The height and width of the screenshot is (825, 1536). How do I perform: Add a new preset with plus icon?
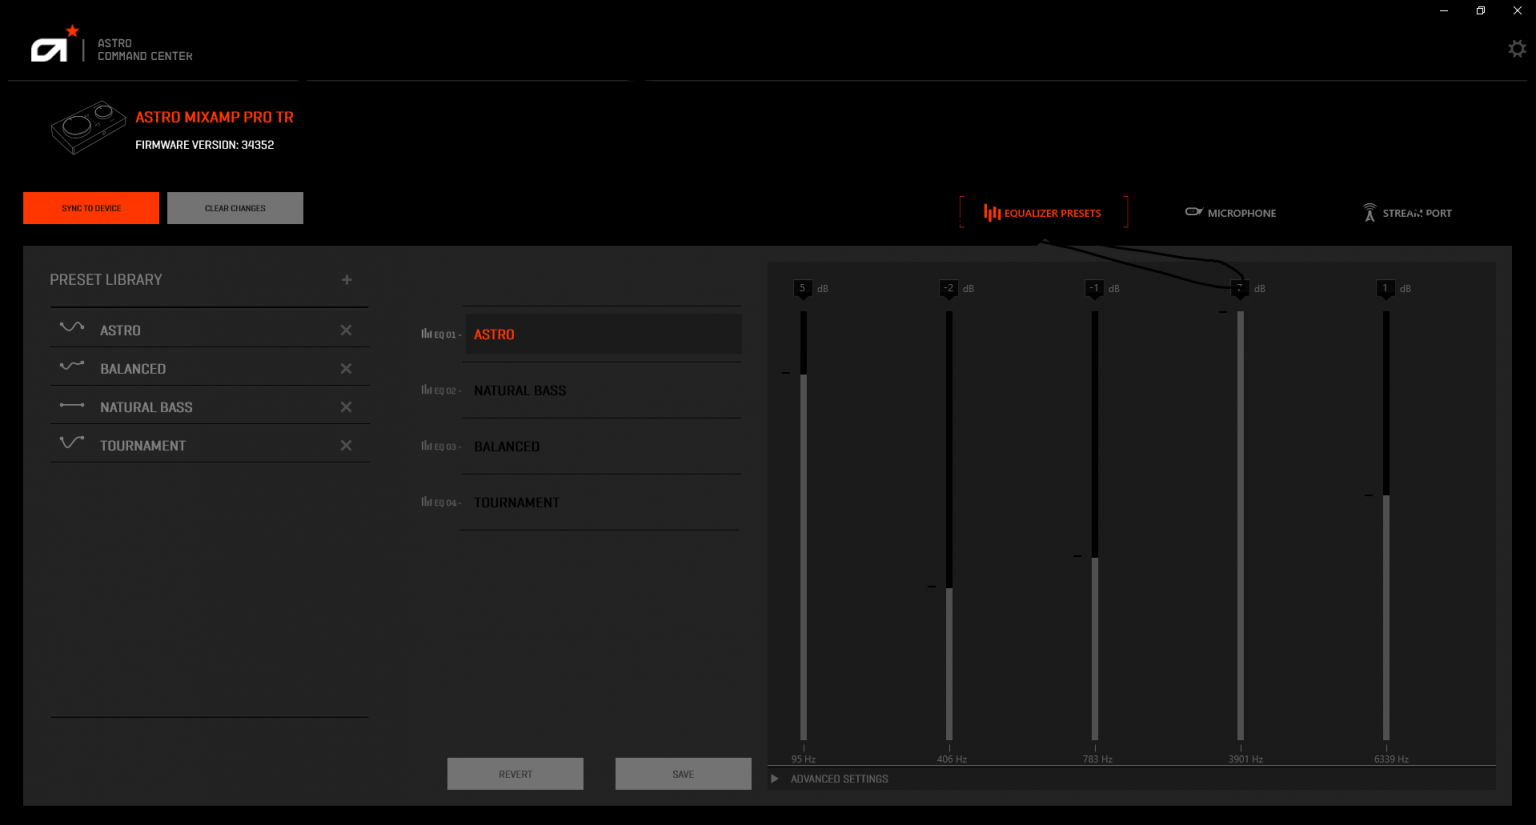click(x=347, y=280)
